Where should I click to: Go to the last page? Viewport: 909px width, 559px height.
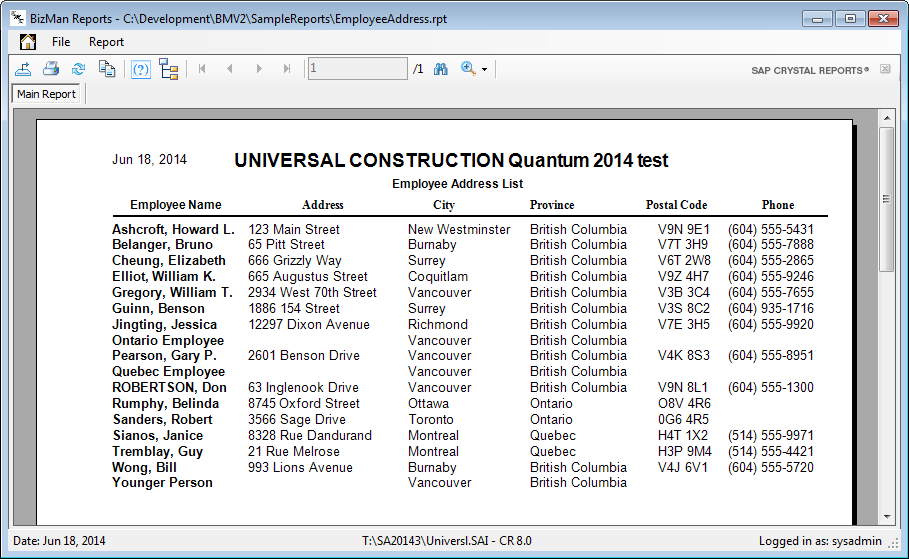tap(286, 69)
